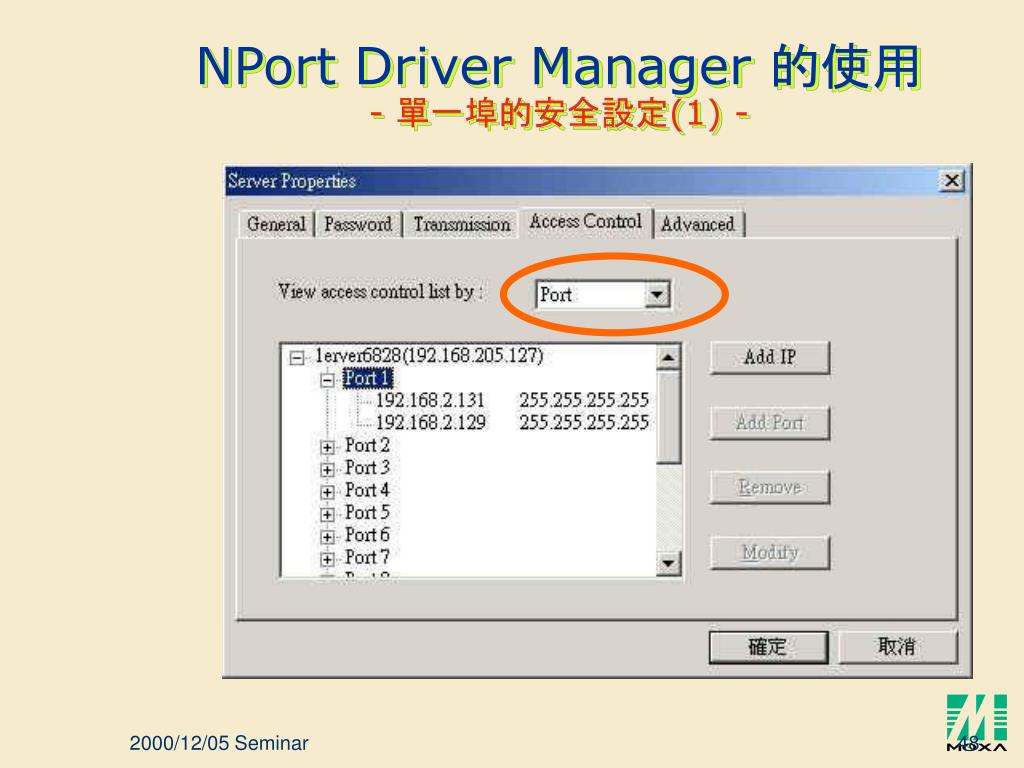The height and width of the screenshot is (768, 1024).
Task: Click the Add Port button
Action: (x=769, y=423)
